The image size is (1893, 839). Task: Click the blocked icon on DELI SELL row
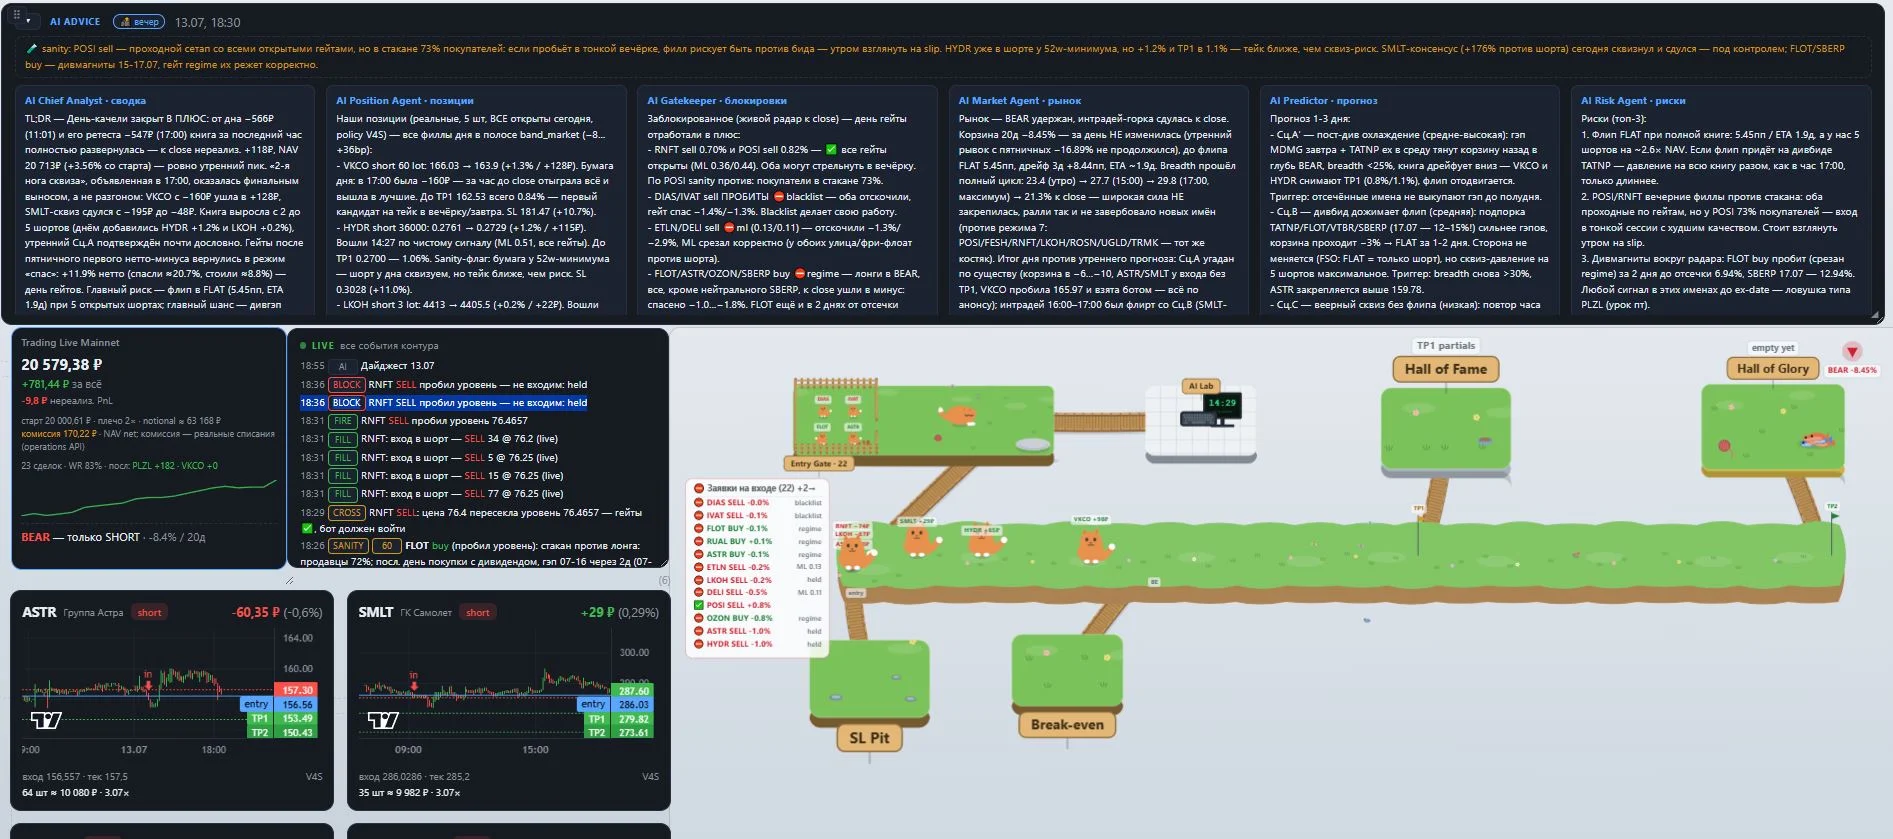pos(698,592)
